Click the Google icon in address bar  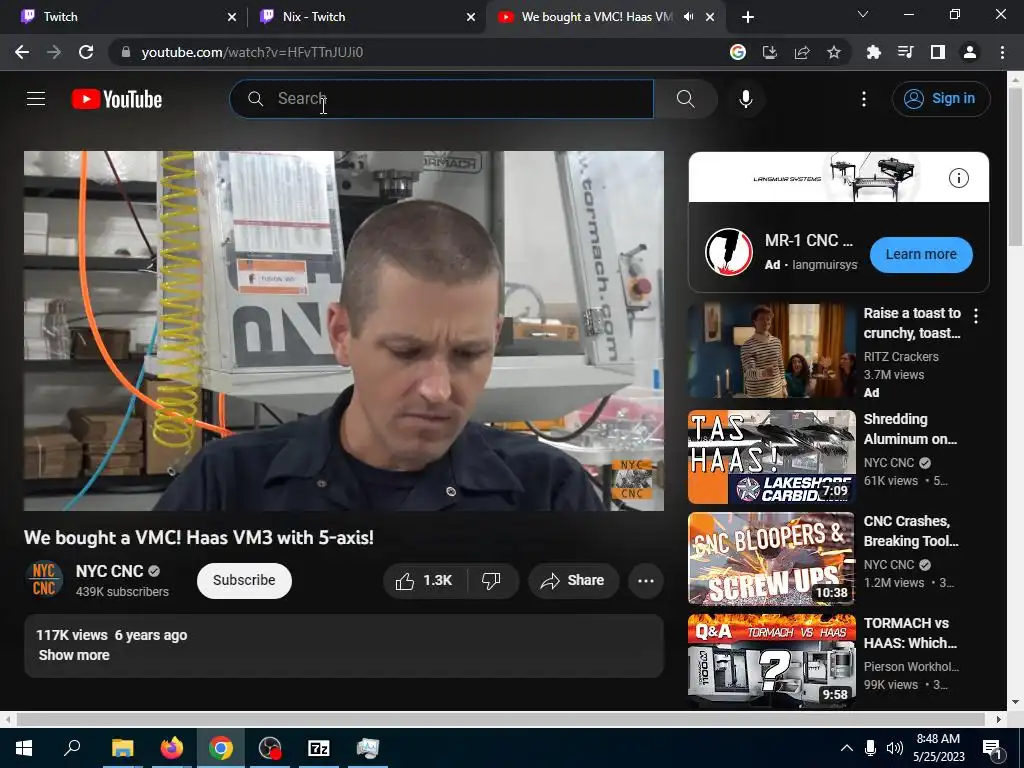(x=737, y=52)
